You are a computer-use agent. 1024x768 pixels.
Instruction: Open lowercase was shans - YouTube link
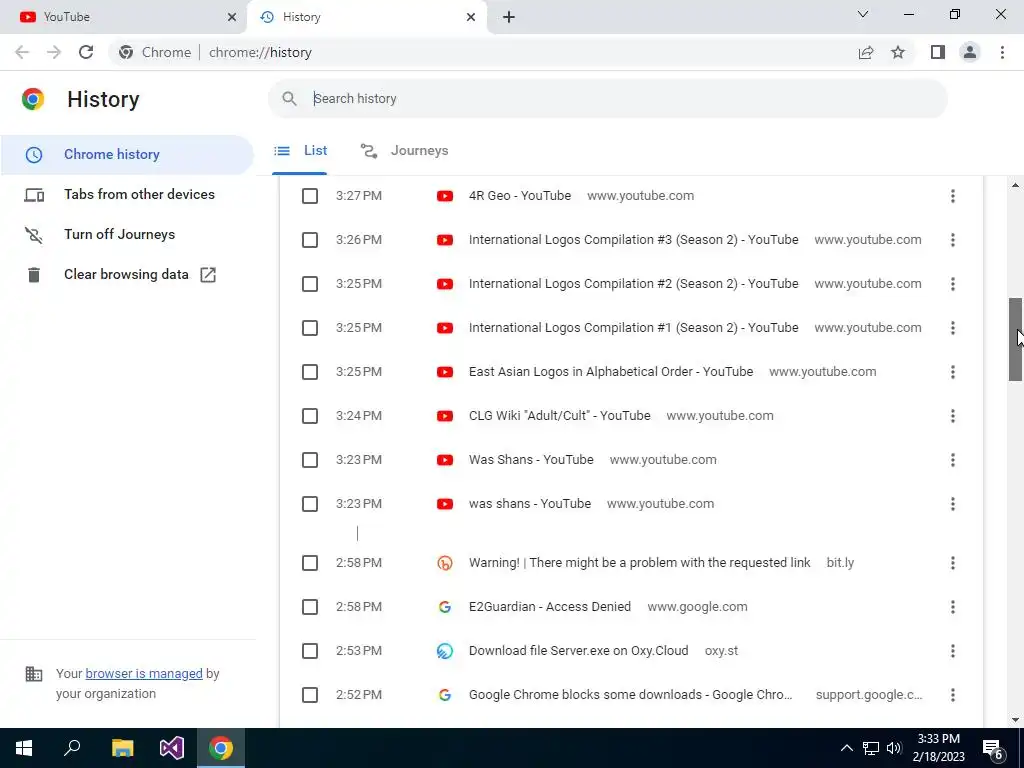coord(530,504)
